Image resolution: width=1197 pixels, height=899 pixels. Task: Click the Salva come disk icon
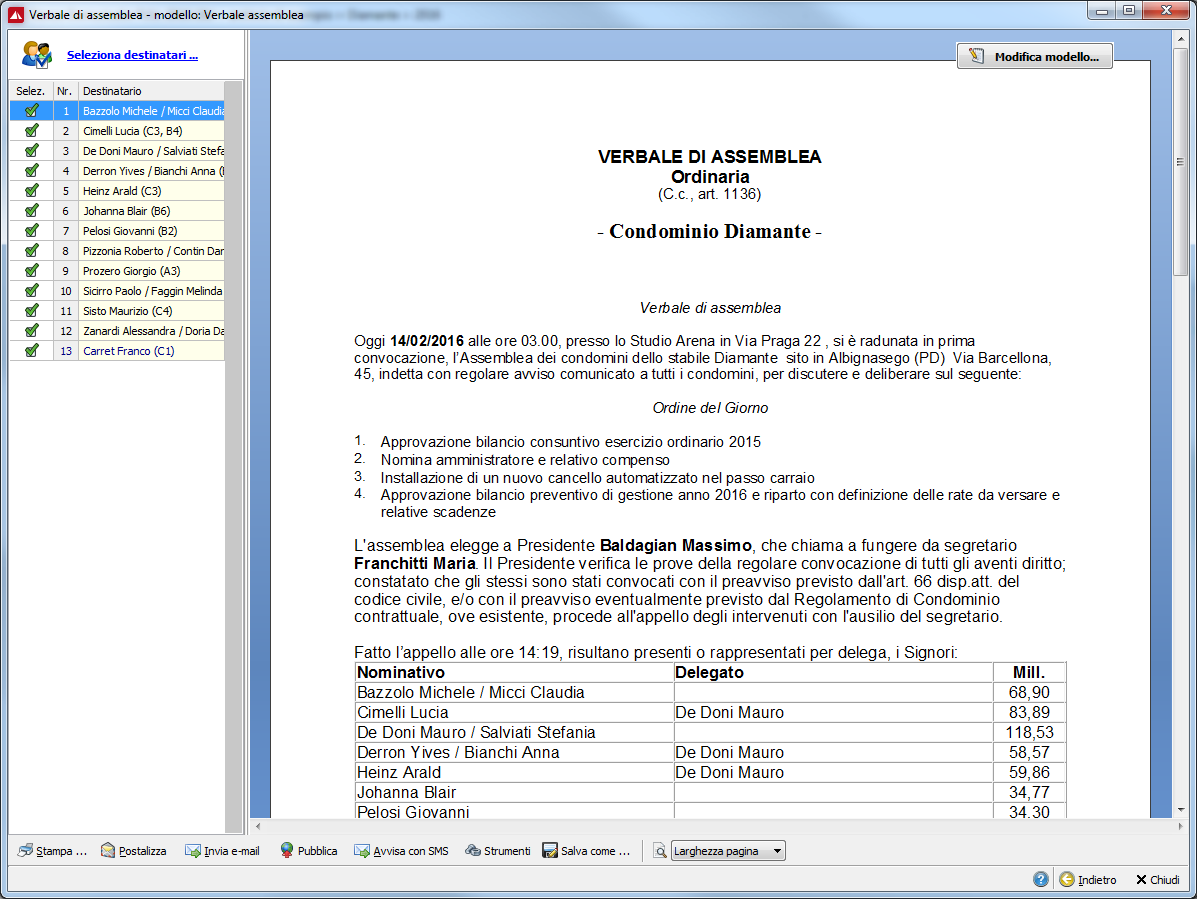click(x=550, y=850)
